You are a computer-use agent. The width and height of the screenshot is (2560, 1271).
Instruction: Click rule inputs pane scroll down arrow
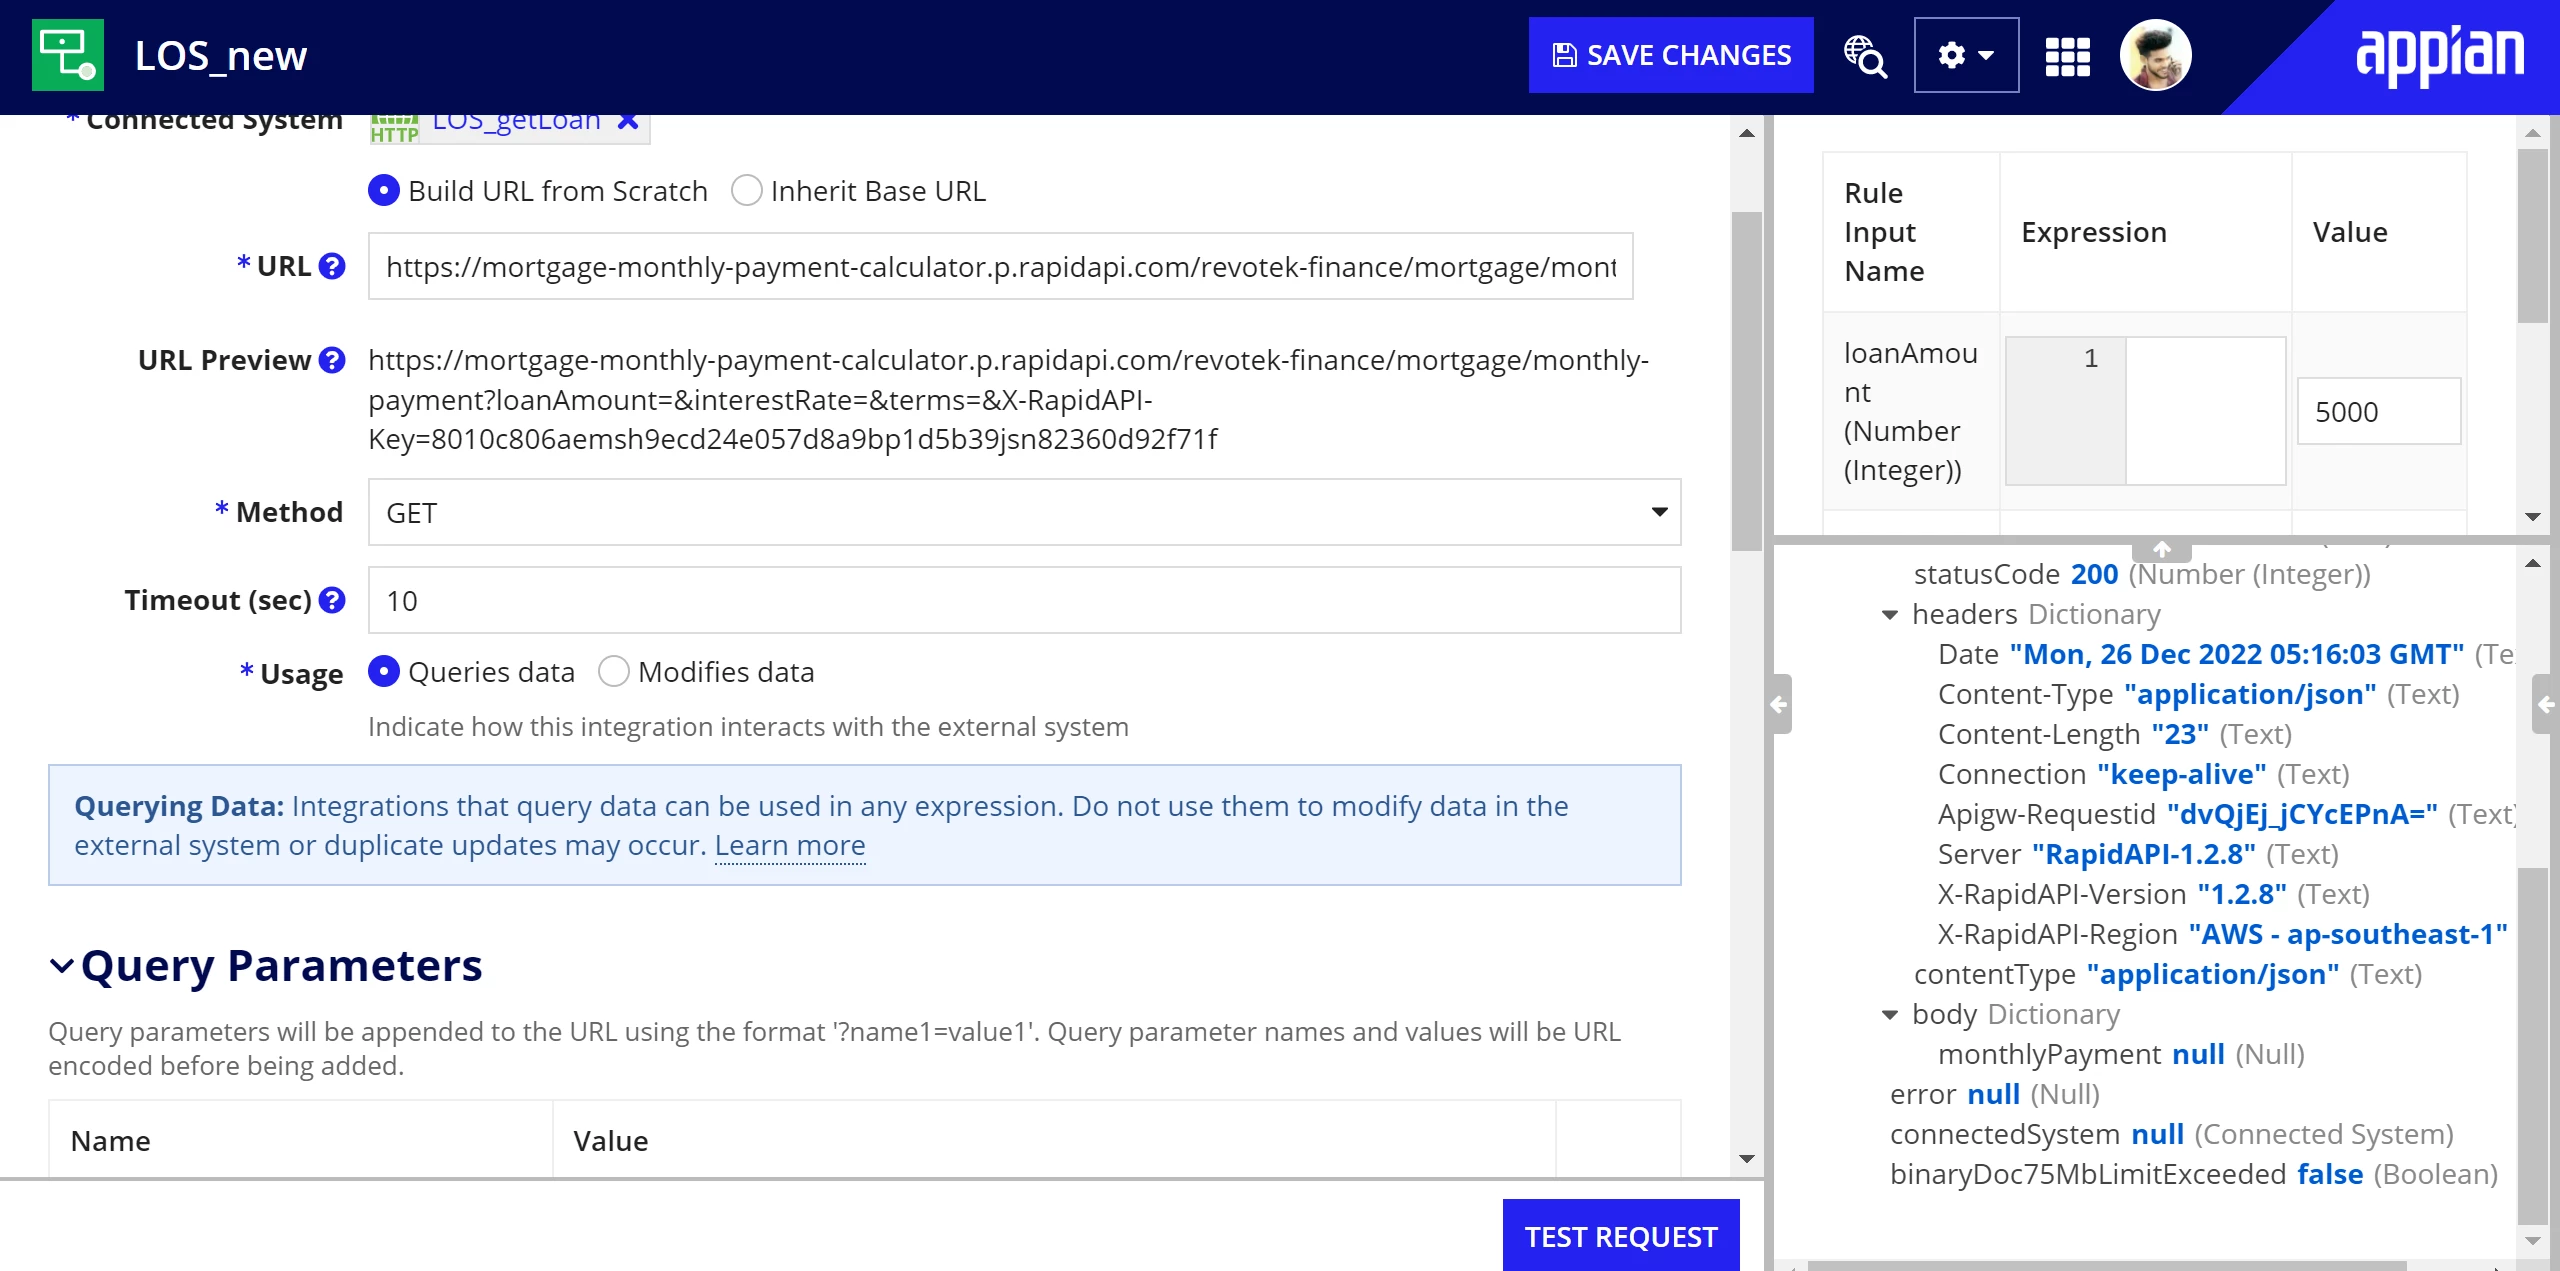[x=2533, y=517]
